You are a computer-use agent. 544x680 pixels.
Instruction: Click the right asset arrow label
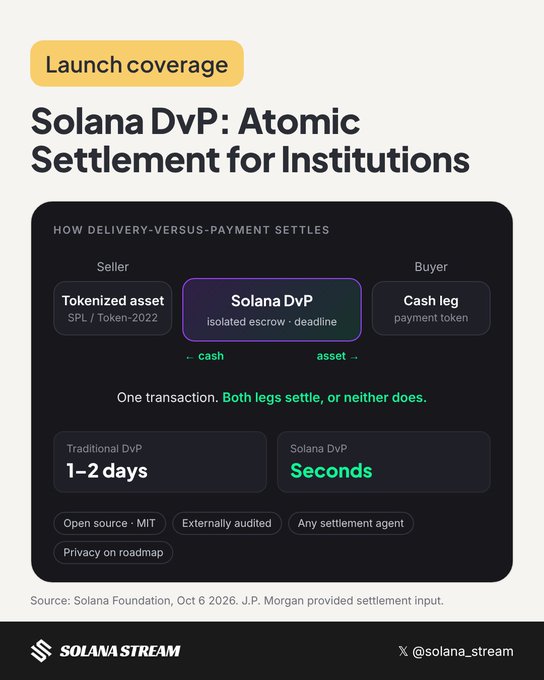[338, 356]
